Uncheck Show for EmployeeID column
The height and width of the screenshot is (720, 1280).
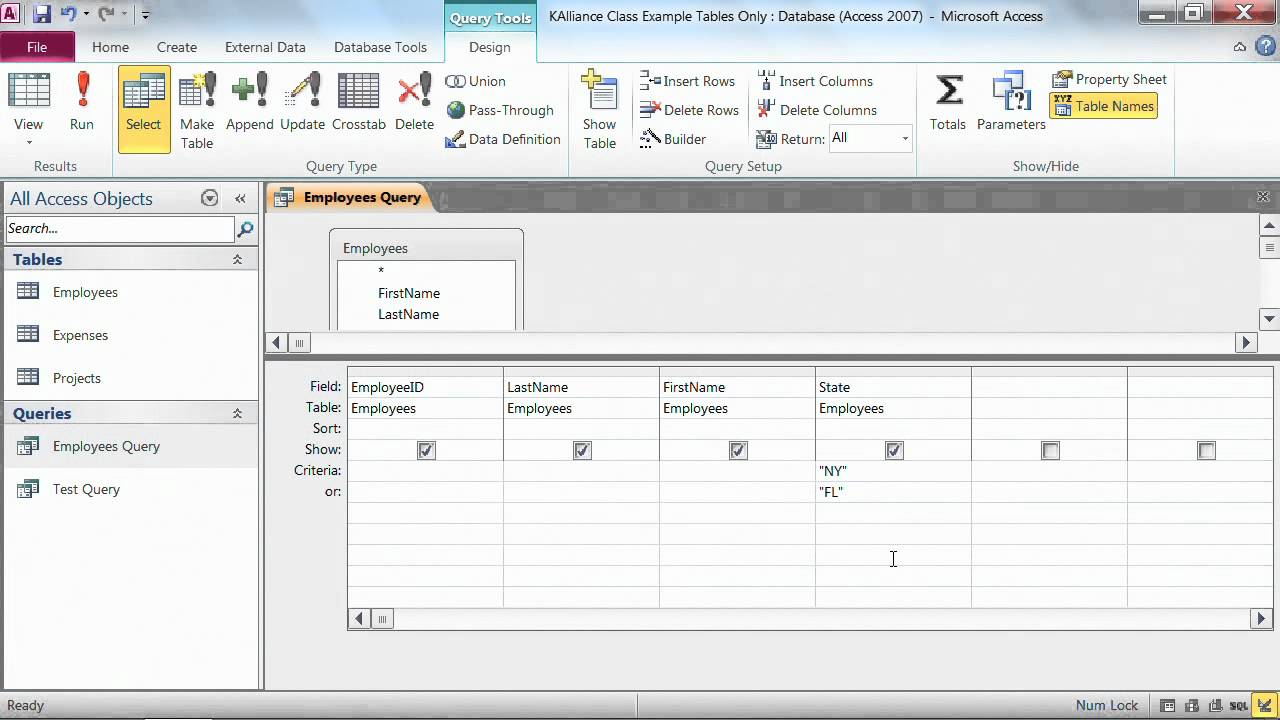[x=426, y=451]
